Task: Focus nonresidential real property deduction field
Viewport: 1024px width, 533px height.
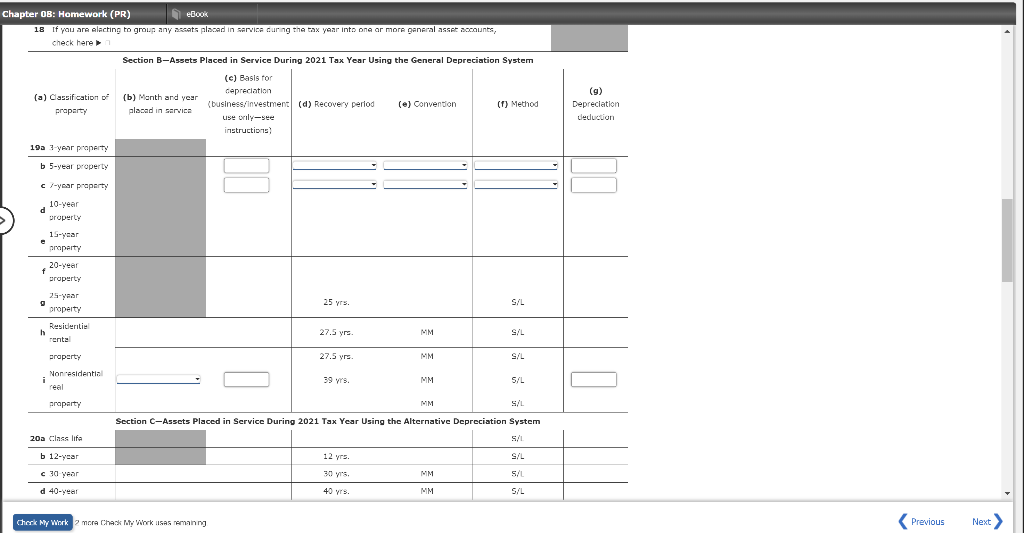Action: click(594, 380)
